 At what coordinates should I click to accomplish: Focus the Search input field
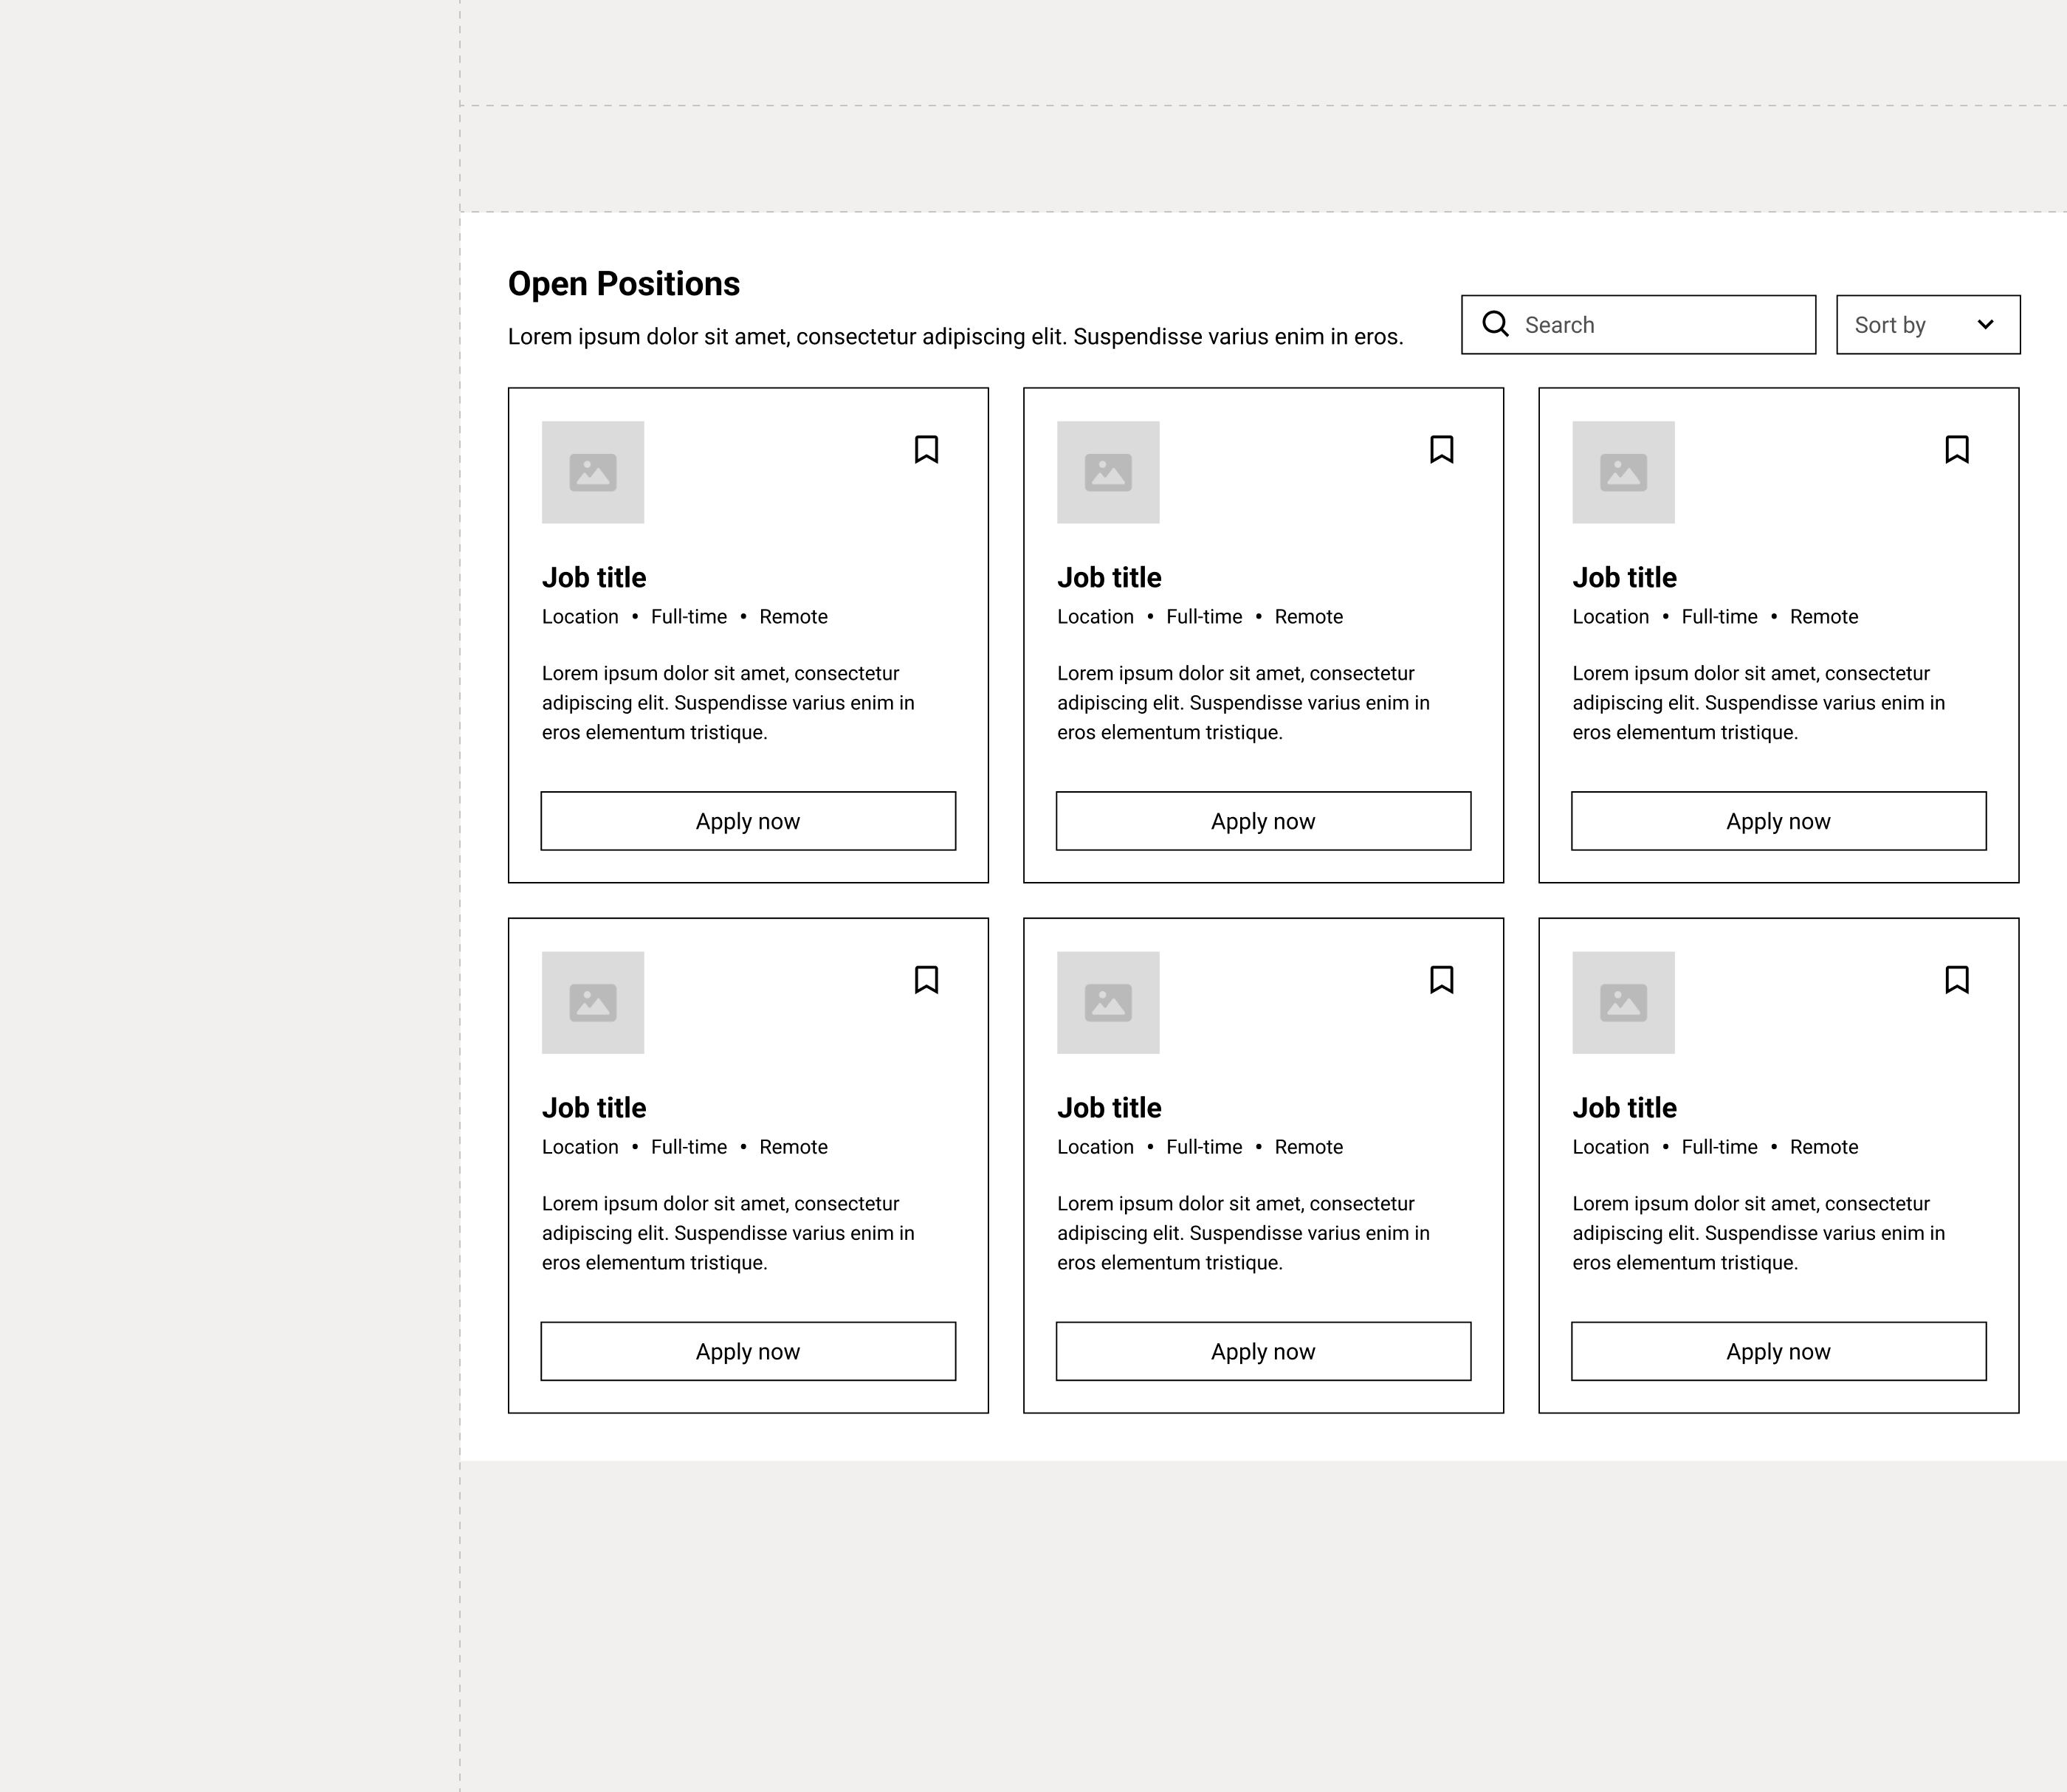point(1638,324)
